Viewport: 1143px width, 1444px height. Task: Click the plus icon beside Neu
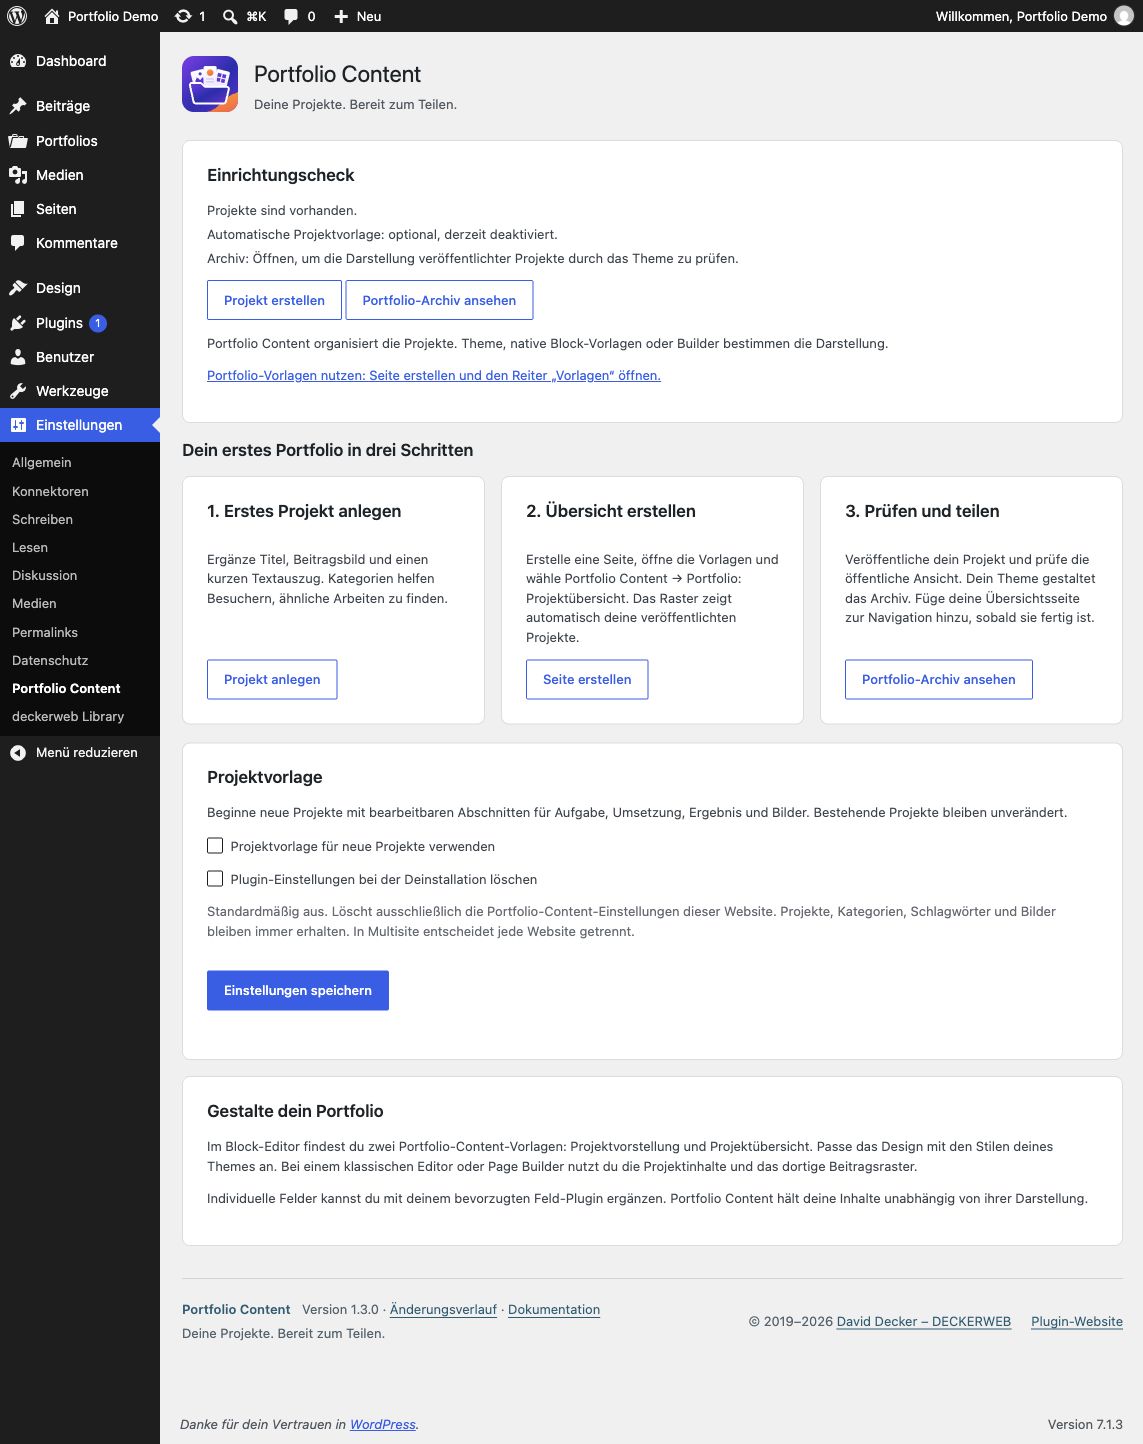(x=341, y=16)
